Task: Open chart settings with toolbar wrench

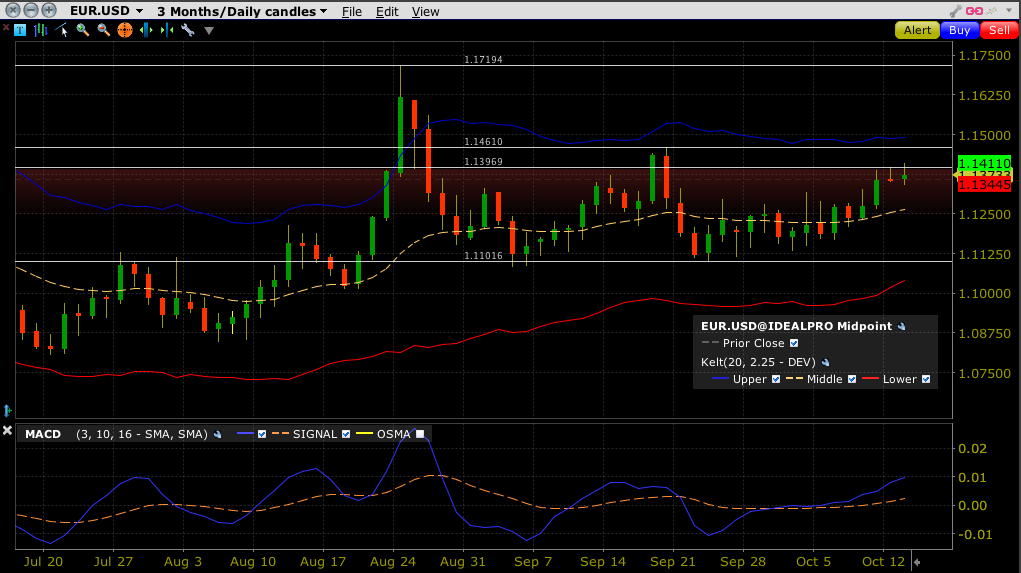Action: click(x=188, y=30)
